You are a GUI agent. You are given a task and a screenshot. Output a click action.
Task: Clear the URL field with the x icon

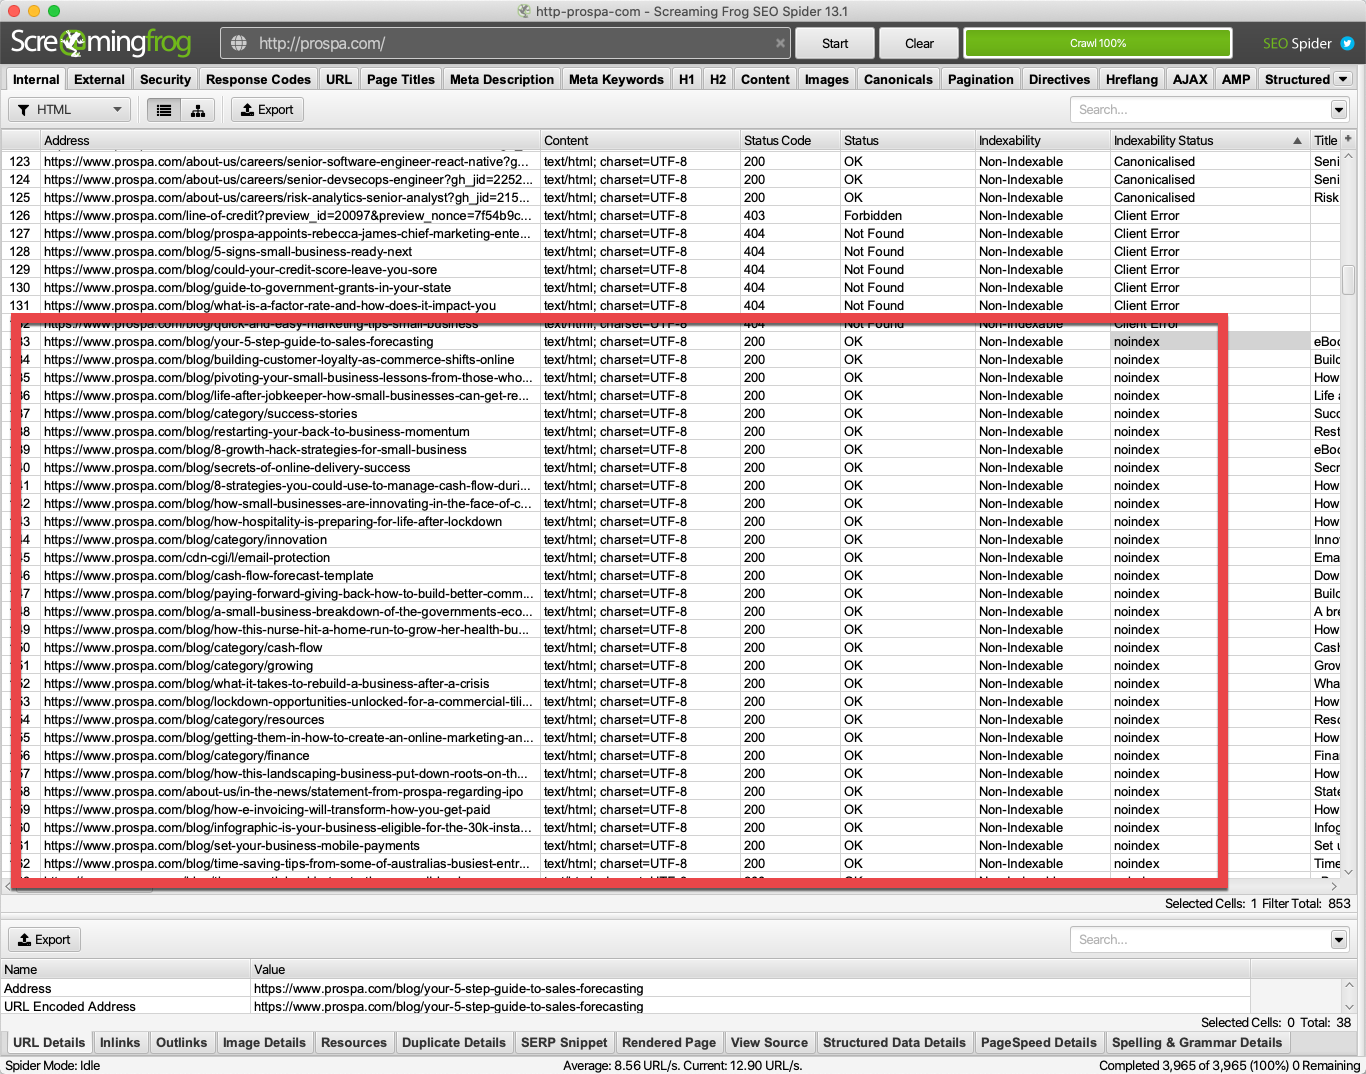[x=780, y=43]
